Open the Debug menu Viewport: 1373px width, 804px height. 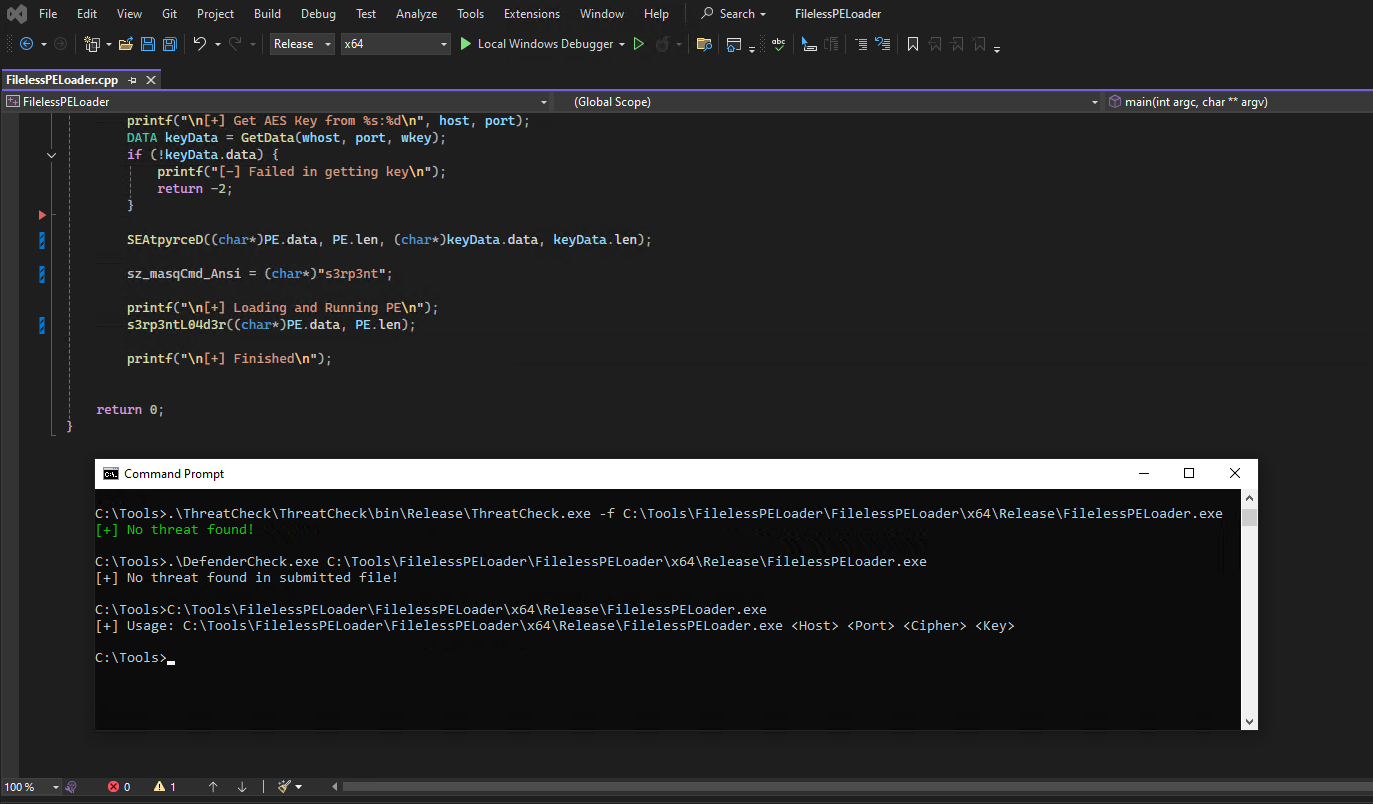coord(318,14)
